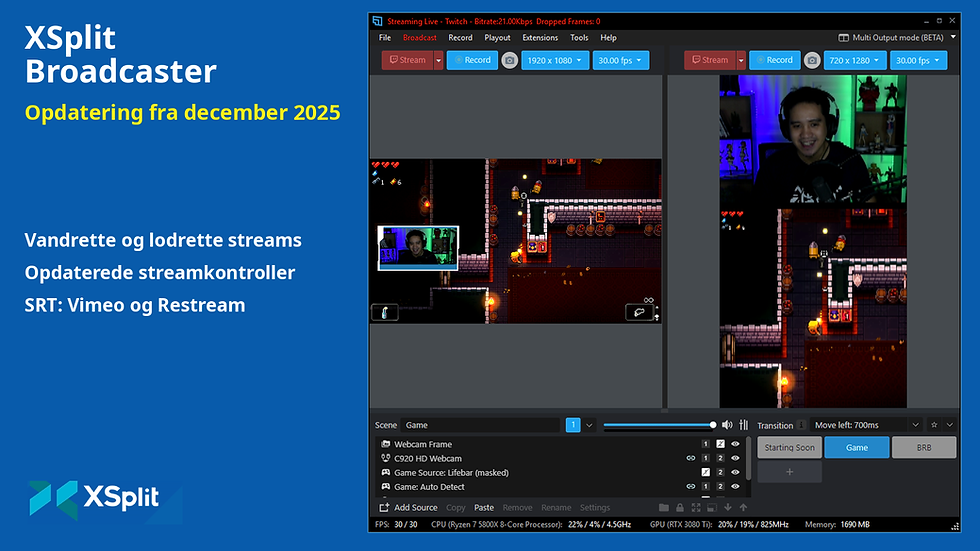This screenshot has height=551, width=980.
Task: Move source down with the down arrow
Action: pyautogui.click(x=728, y=507)
